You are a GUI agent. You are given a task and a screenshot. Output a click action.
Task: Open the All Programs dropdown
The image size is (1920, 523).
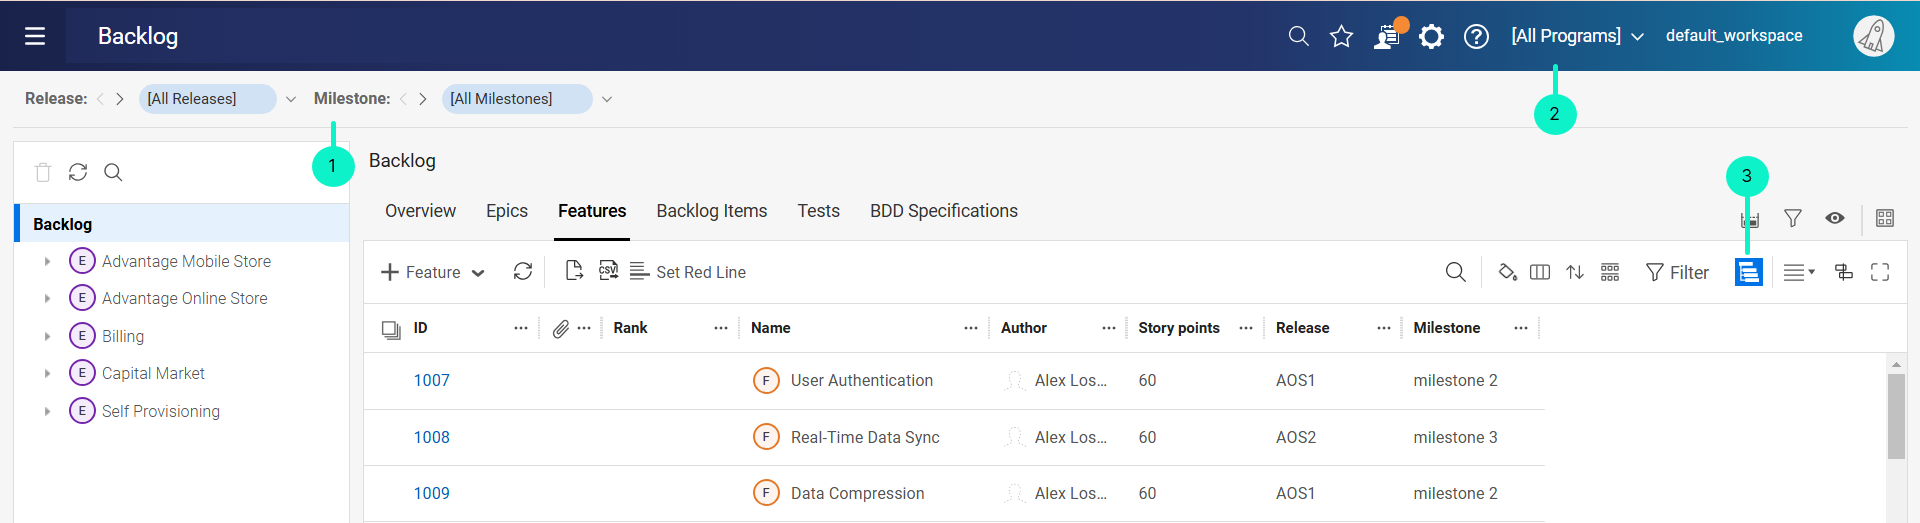[1577, 36]
